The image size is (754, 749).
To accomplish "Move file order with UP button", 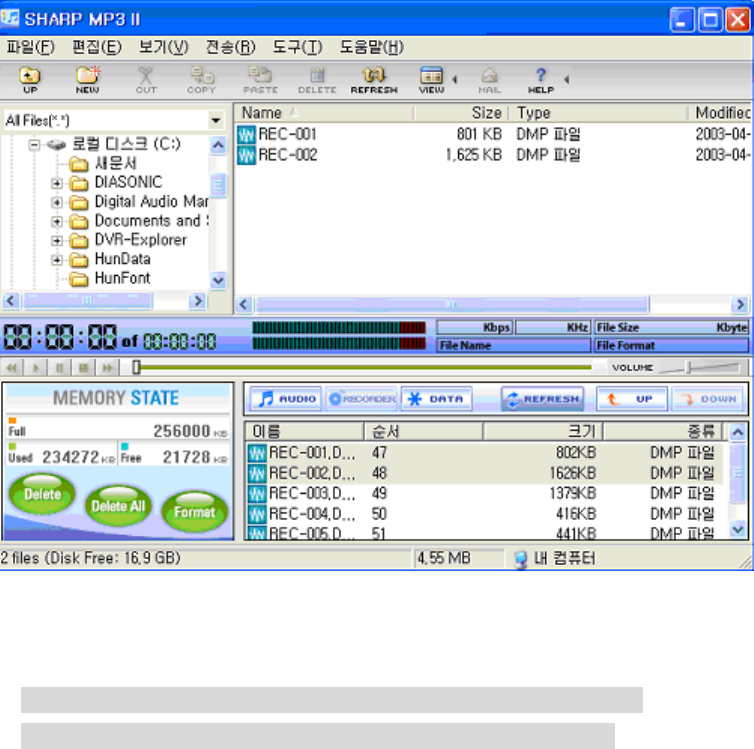I will (632, 399).
